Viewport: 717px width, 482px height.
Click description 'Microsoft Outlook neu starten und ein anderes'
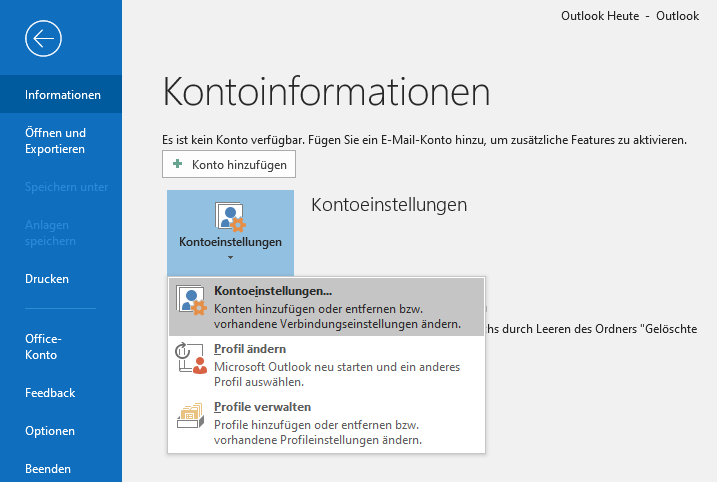[337, 367]
